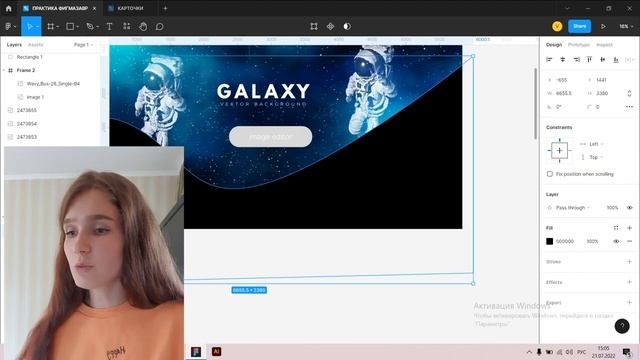Open the Figma main menu icon

(9, 27)
